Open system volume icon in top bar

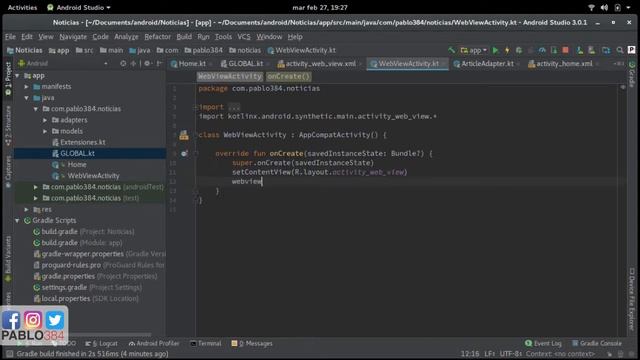tap(604, 7)
